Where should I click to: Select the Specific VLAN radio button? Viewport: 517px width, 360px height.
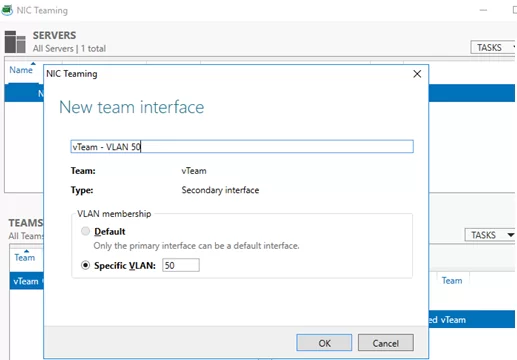click(85, 265)
